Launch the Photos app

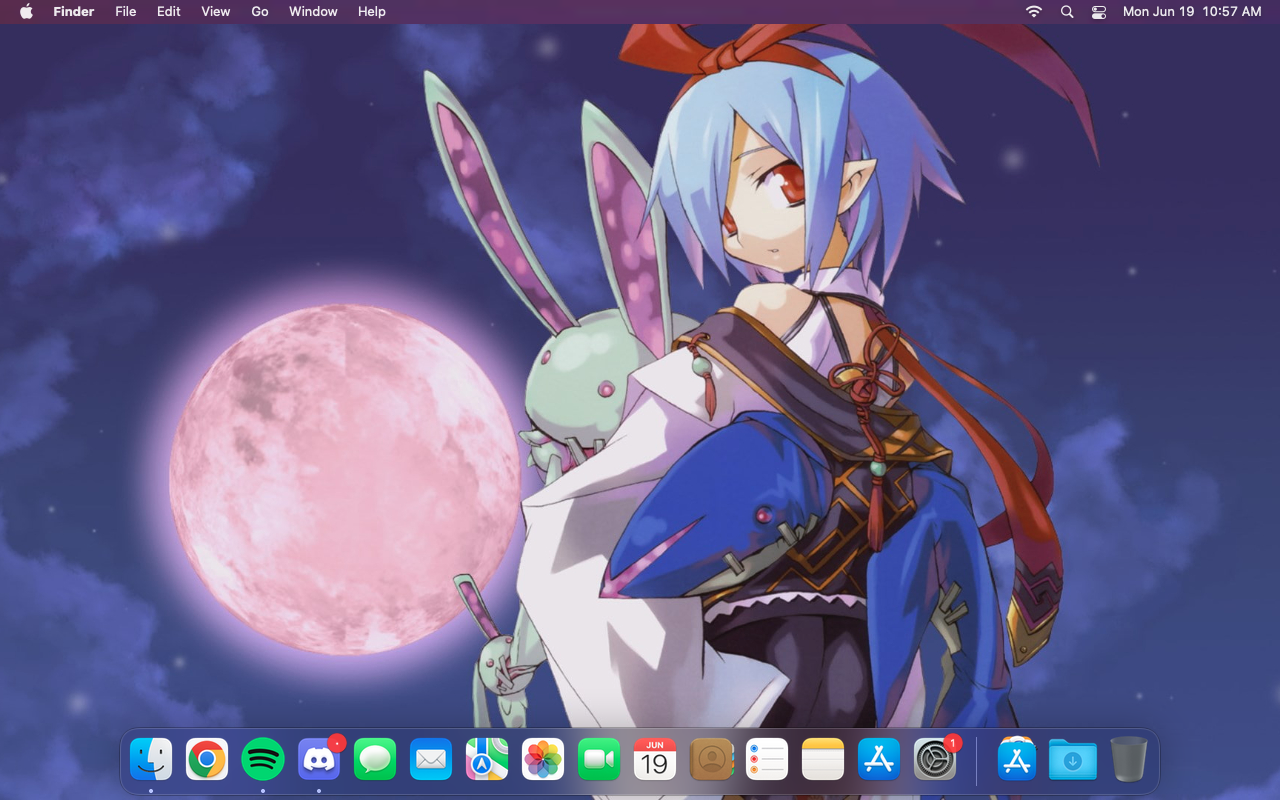[x=543, y=760]
